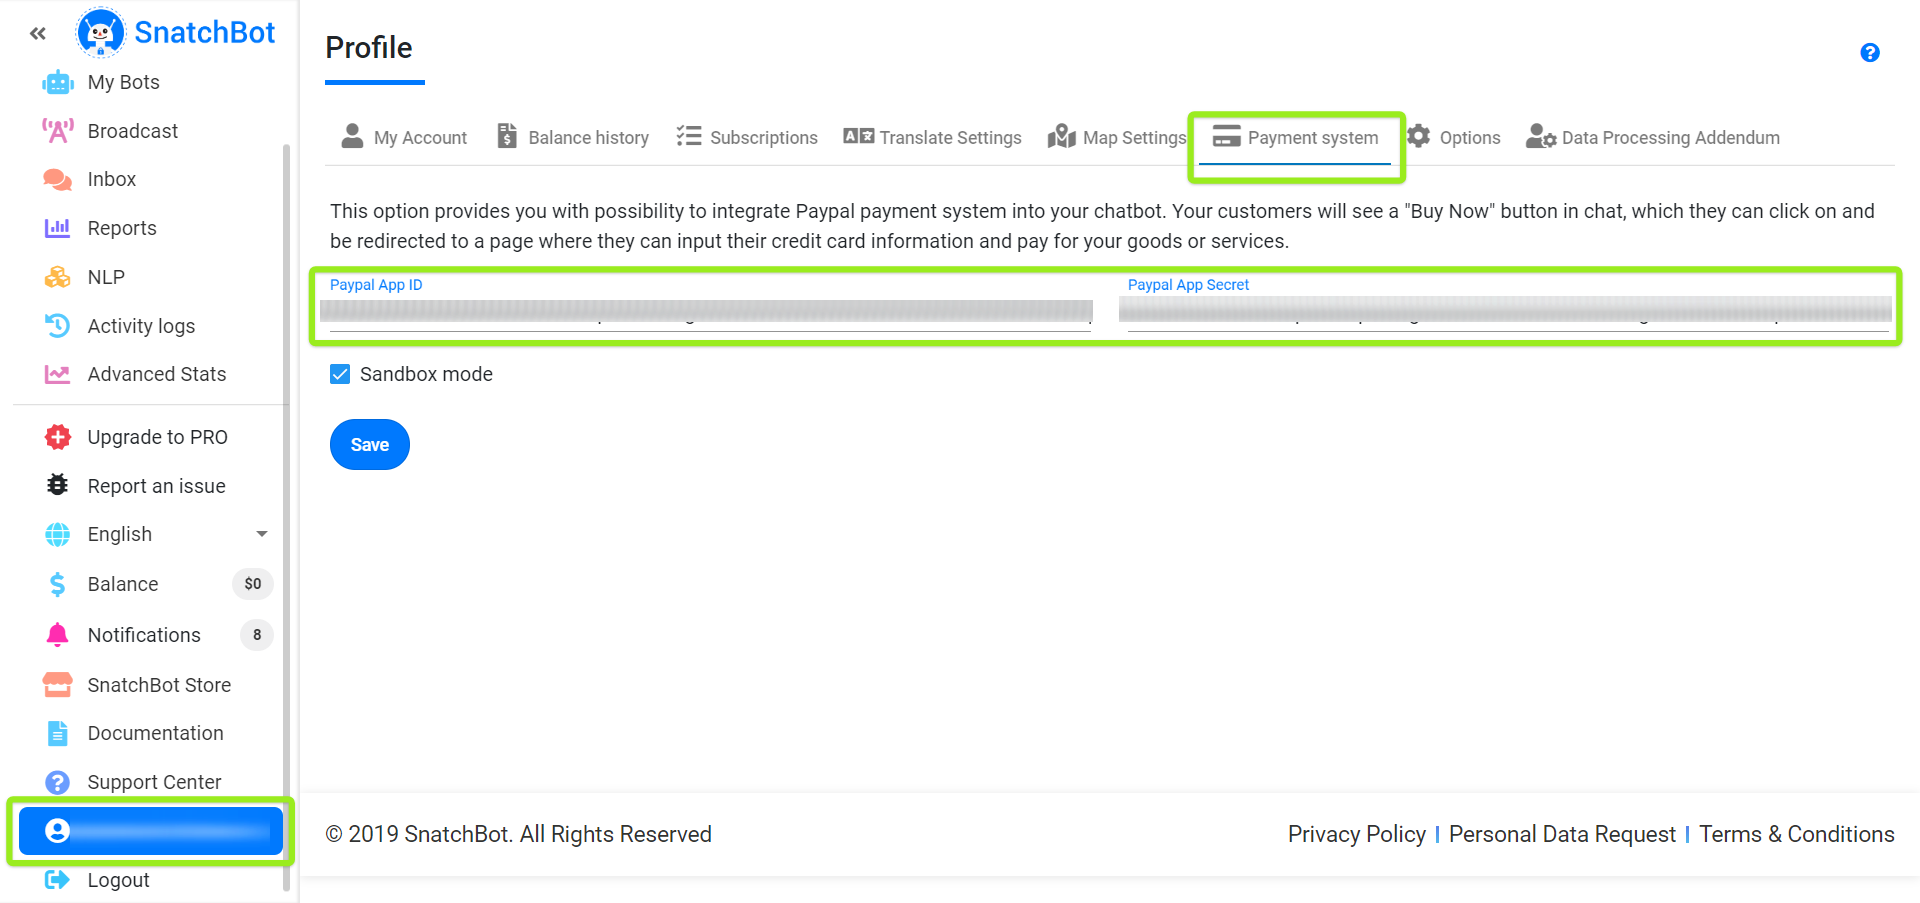Open the Privacy Policy link

click(x=1357, y=834)
